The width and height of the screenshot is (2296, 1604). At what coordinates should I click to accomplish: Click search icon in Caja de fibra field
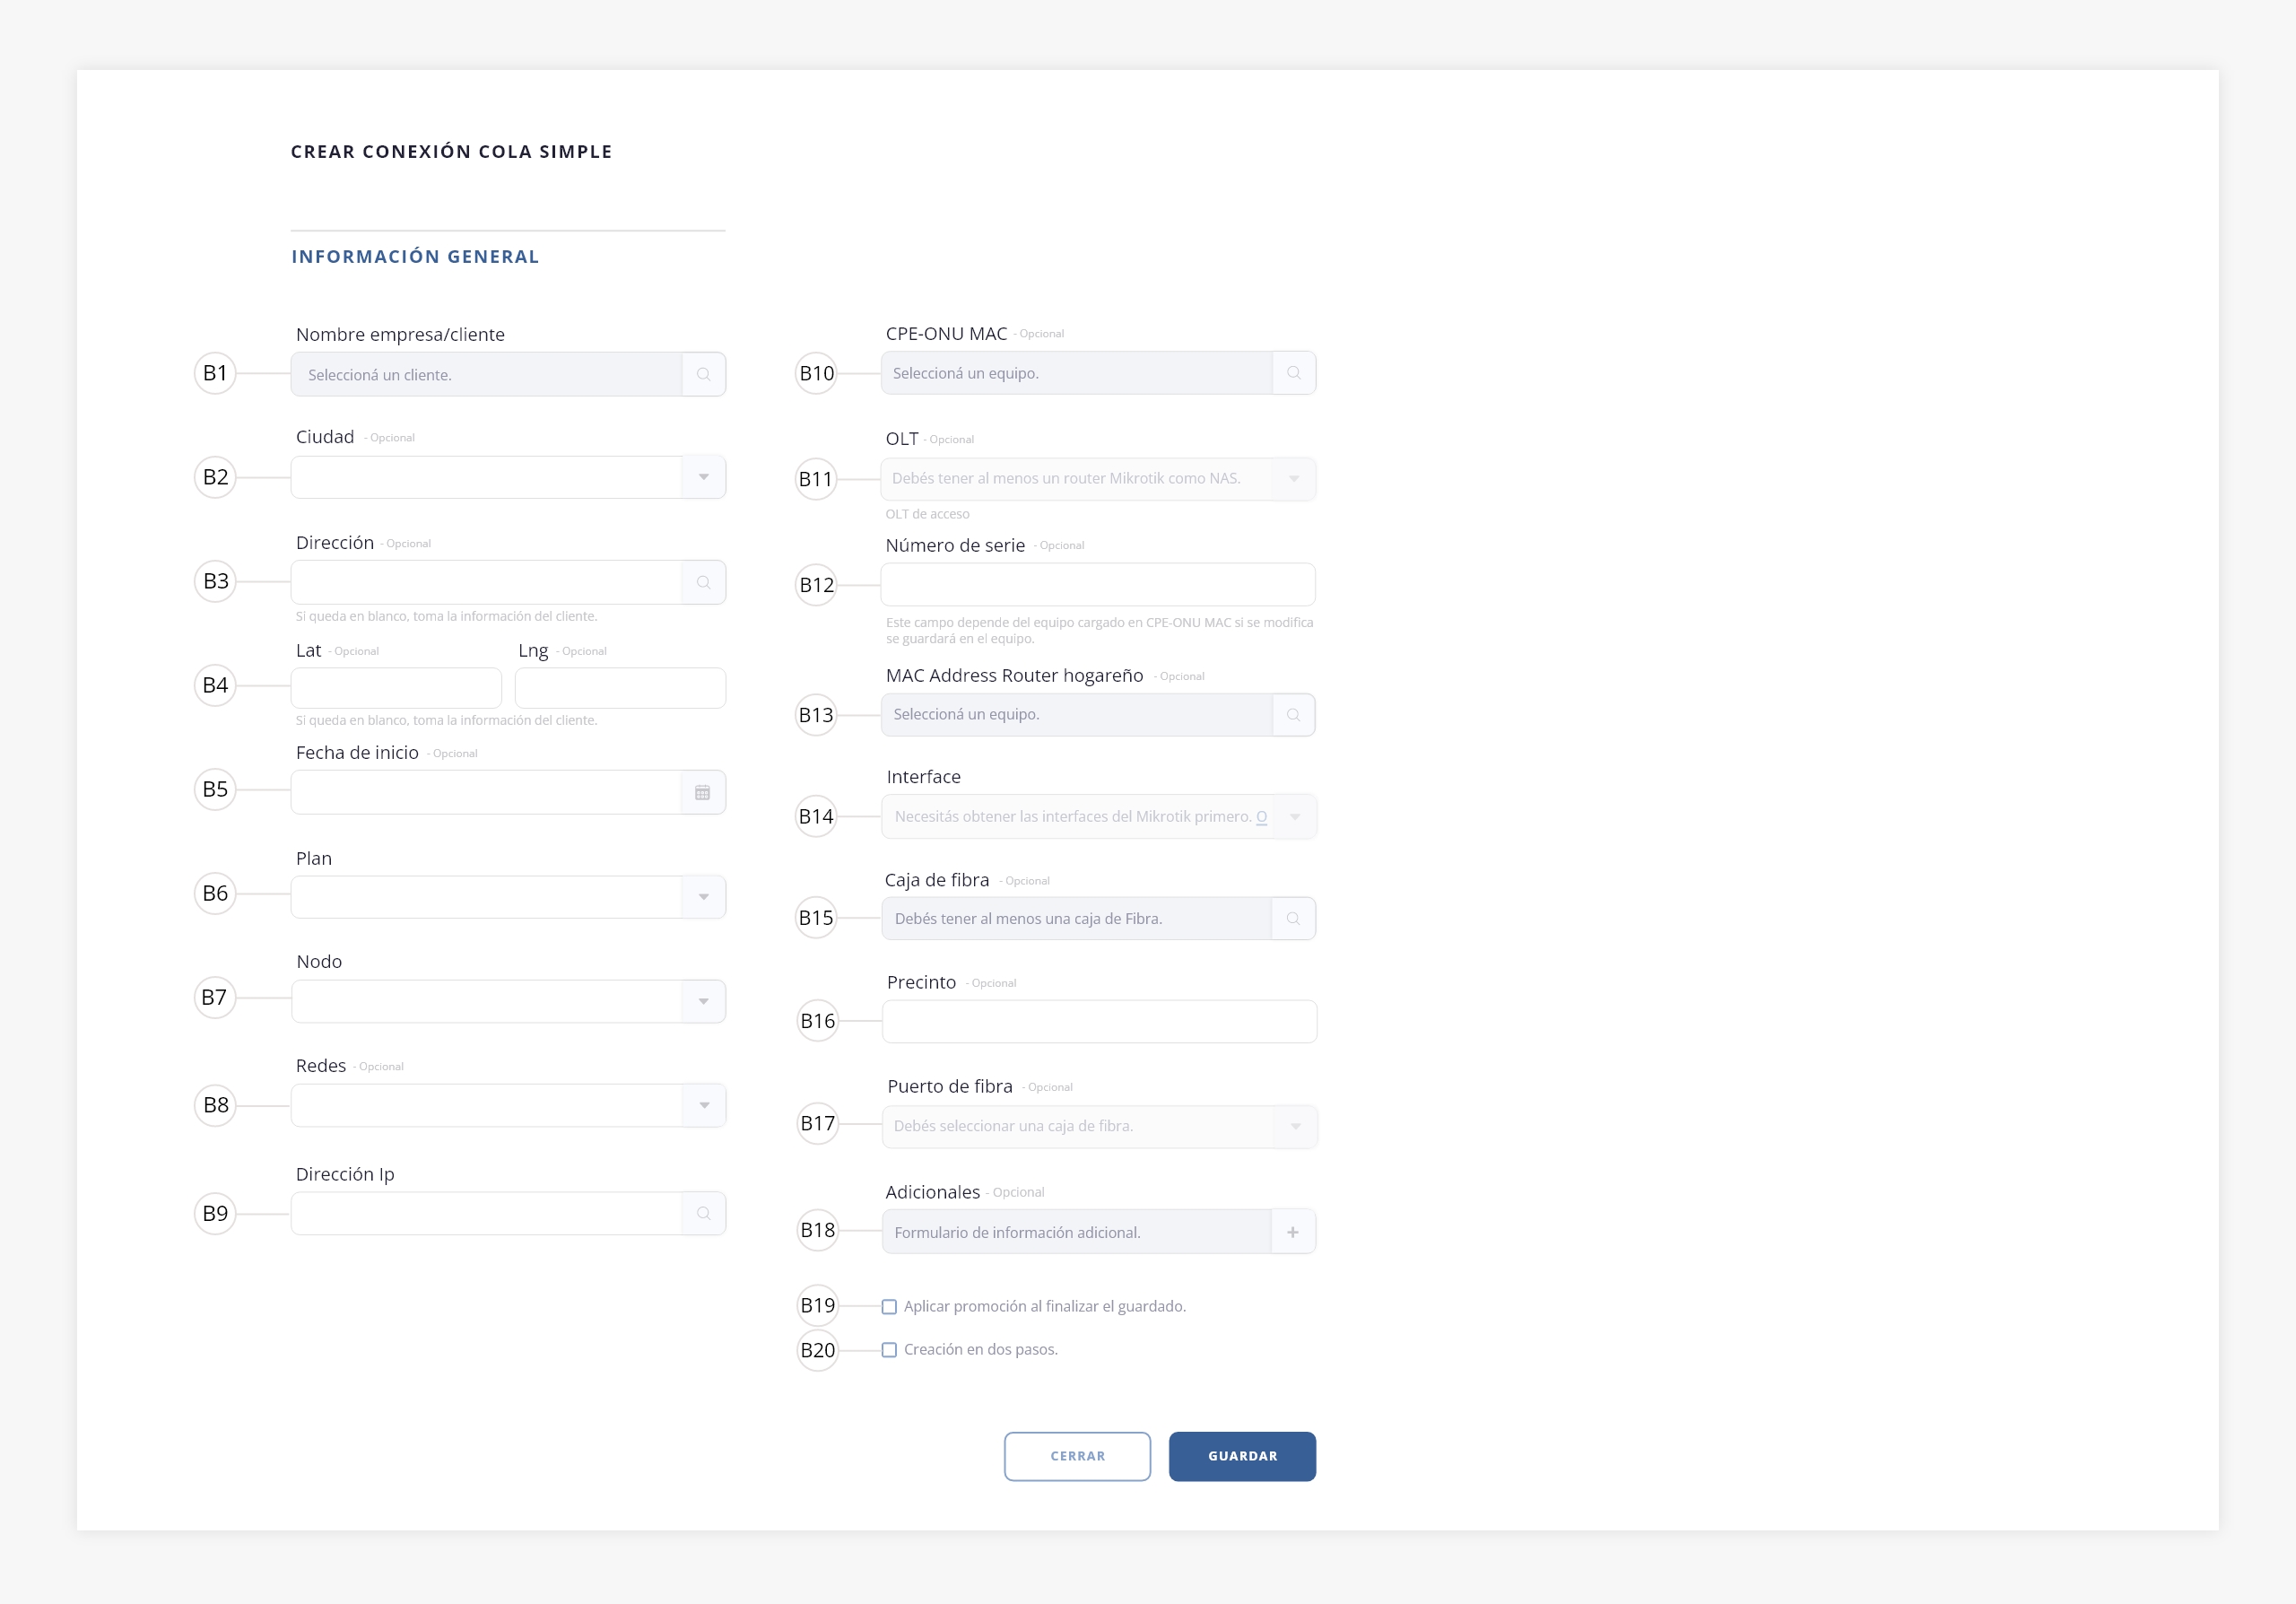point(1293,918)
